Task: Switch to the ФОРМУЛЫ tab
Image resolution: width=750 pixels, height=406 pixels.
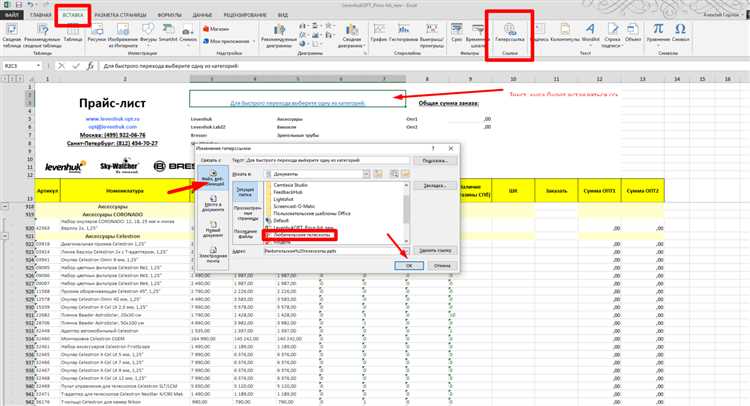Action: (170, 15)
